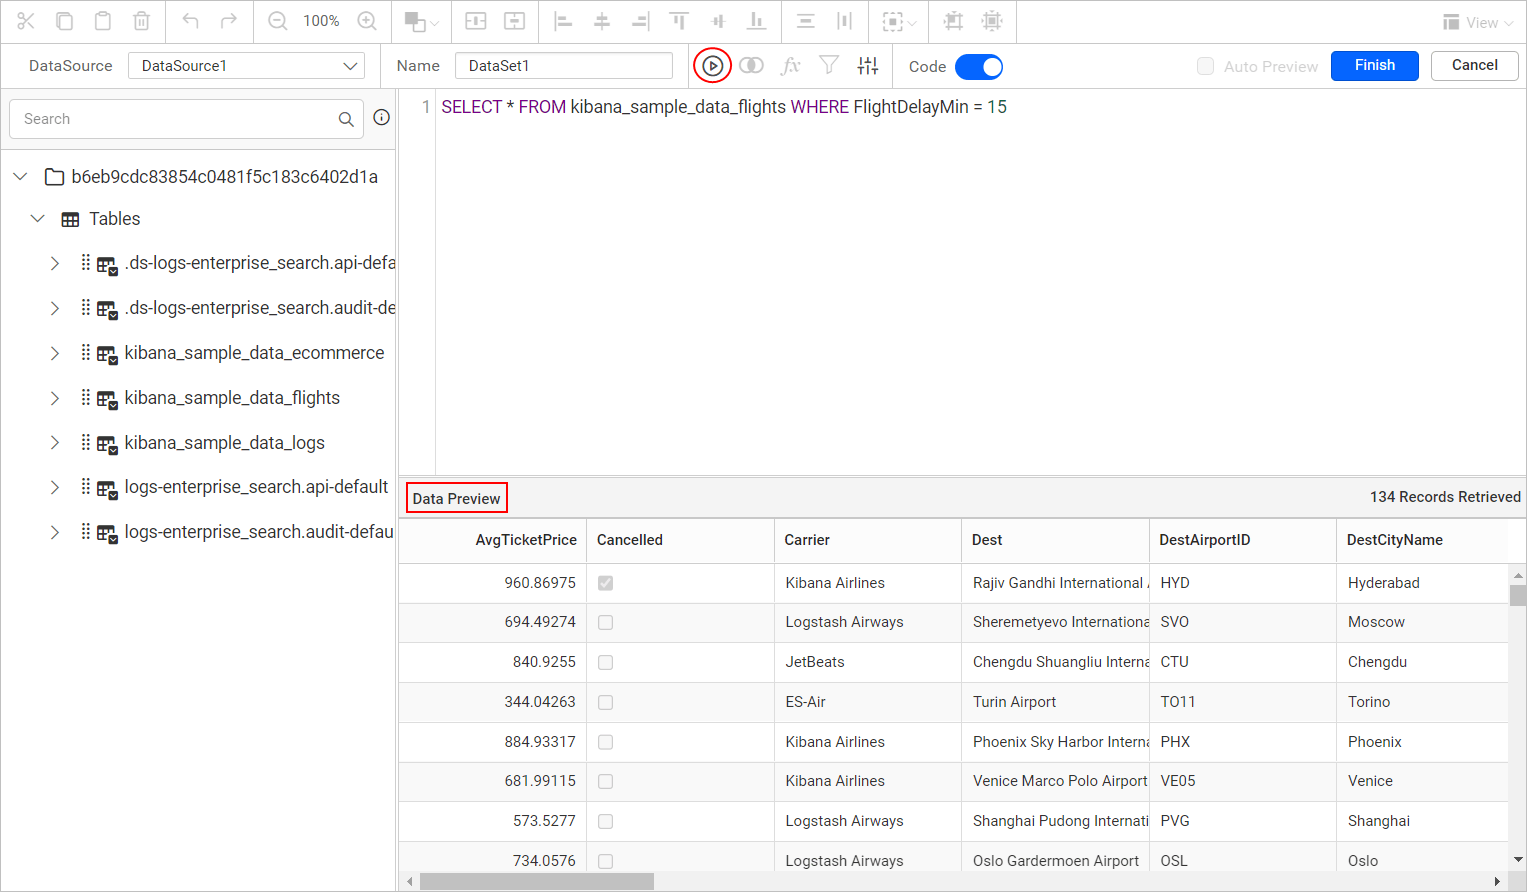Image resolution: width=1527 pixels, height=892 pixels.
Task: Click the DestCityName column header
Action: (x=1421, y=540)
